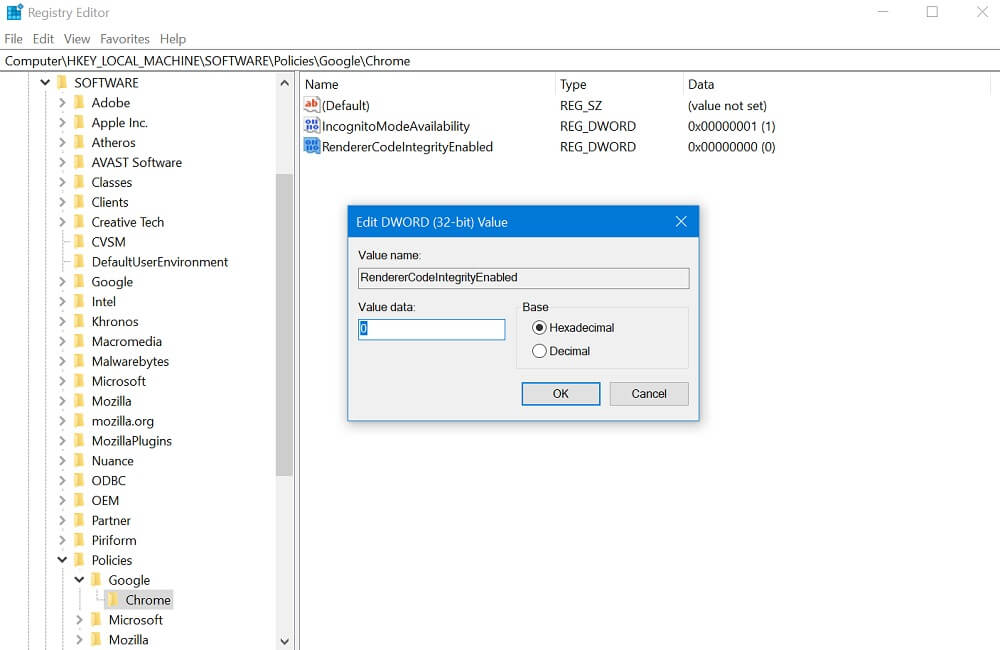Click the Name column header

click(427, 84)
